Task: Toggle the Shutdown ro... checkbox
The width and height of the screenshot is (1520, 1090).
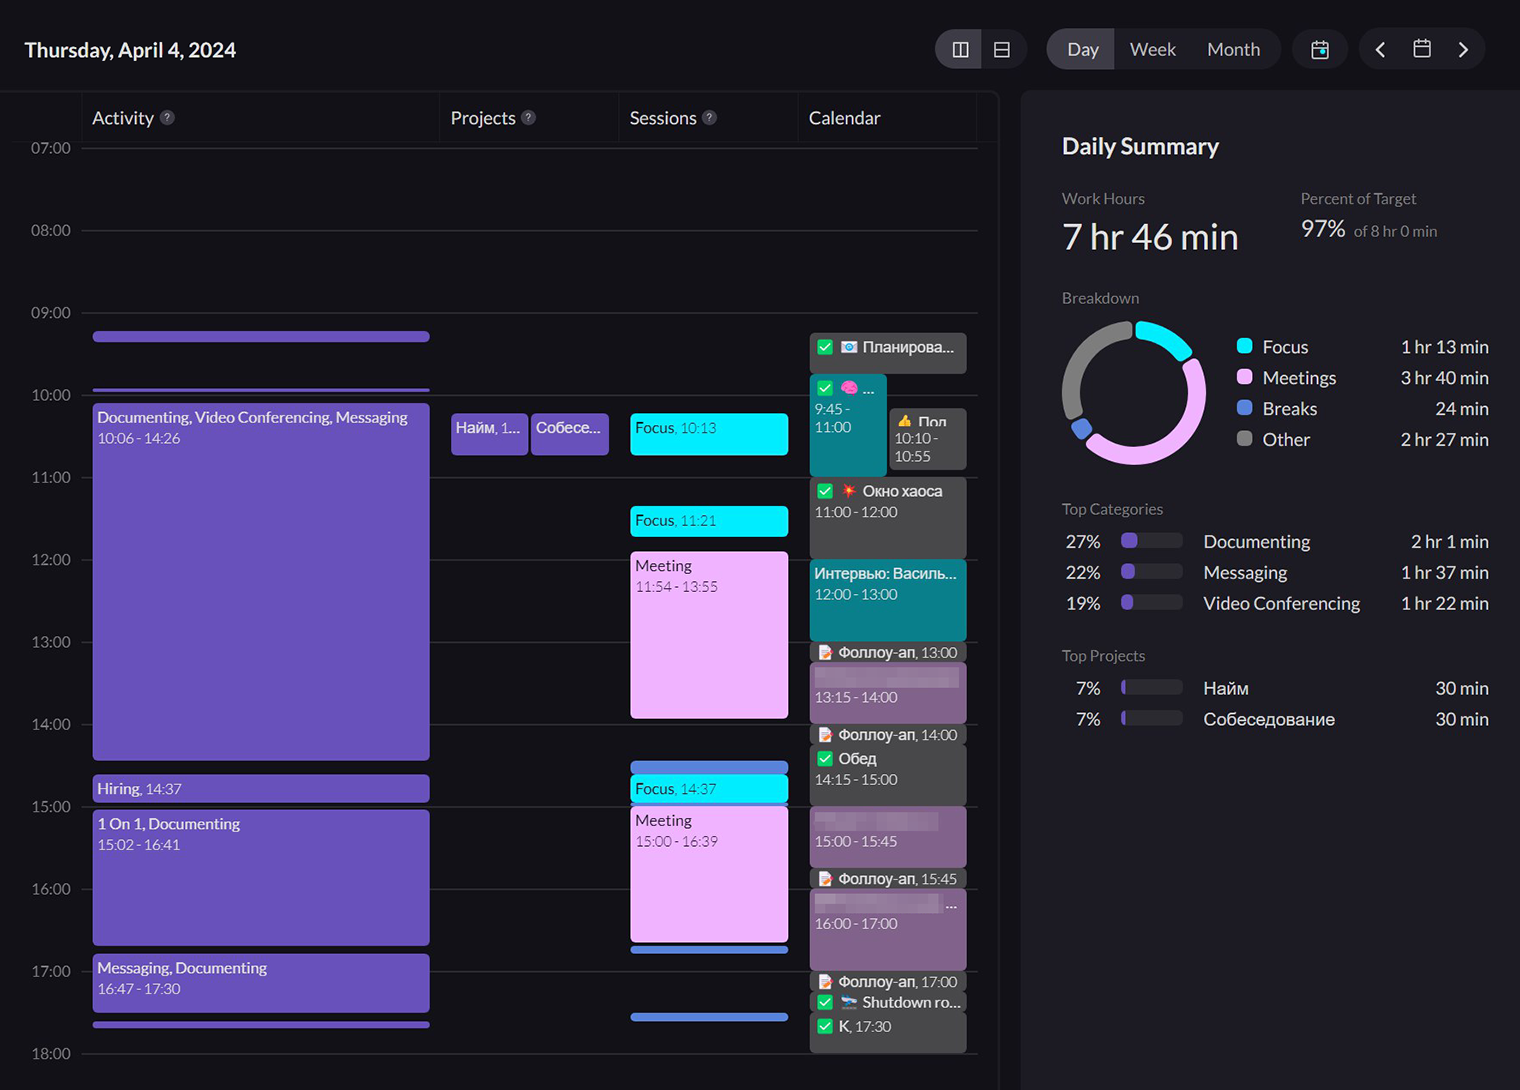Action: point(825,1002)
